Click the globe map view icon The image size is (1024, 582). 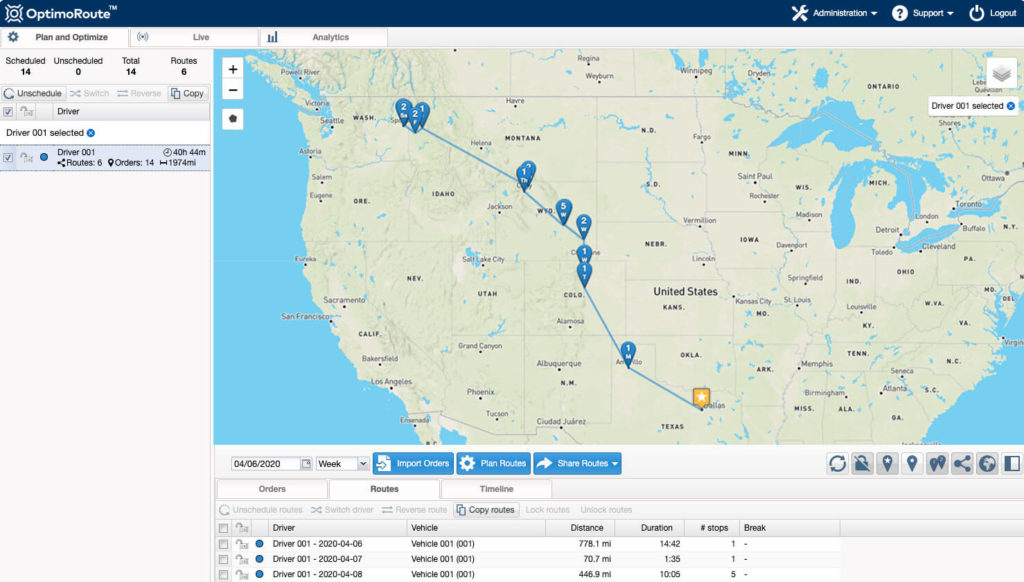(986, 463)
